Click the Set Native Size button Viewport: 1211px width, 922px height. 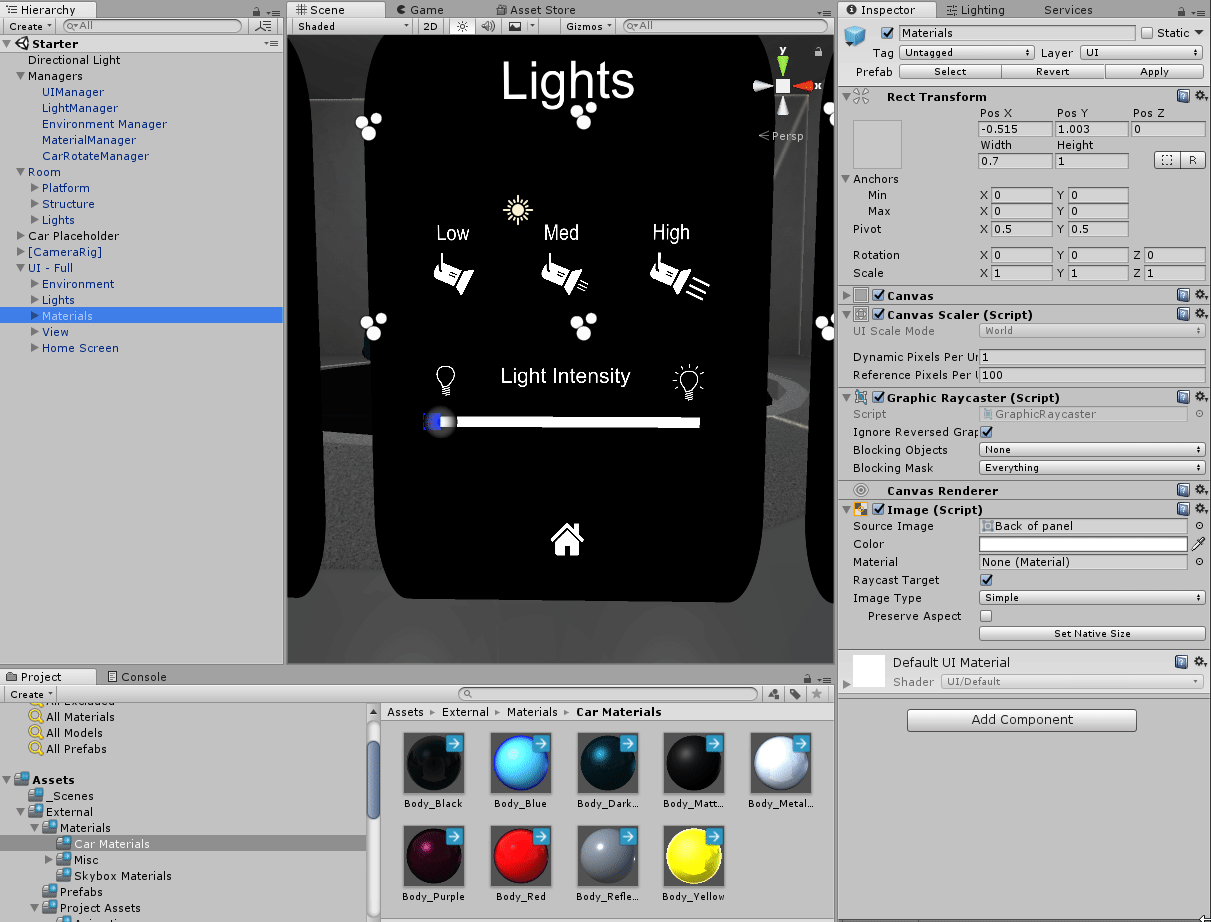pyautogui.click(x=1091, y=633)
